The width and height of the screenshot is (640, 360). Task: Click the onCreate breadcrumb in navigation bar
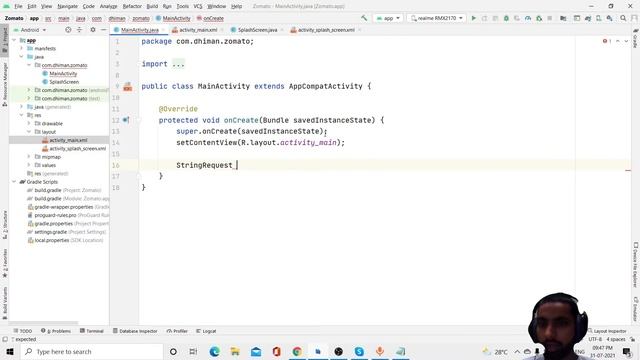pyautogui.click(x=210, y=18)
